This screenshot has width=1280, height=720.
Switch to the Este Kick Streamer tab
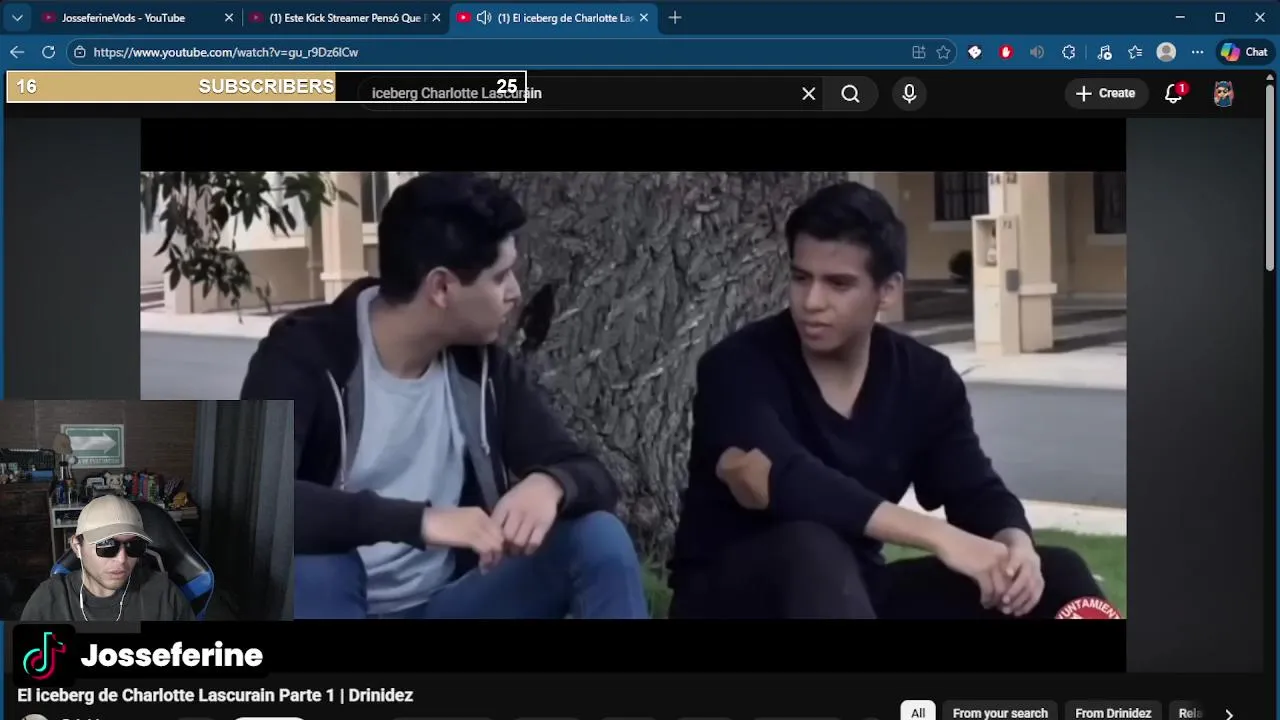tap(345, 18)
